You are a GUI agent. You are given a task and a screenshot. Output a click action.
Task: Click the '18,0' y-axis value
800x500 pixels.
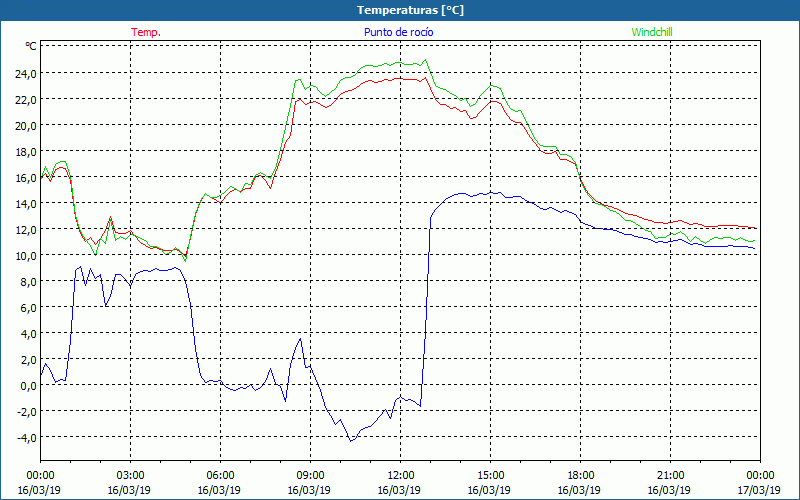point(26,152)
